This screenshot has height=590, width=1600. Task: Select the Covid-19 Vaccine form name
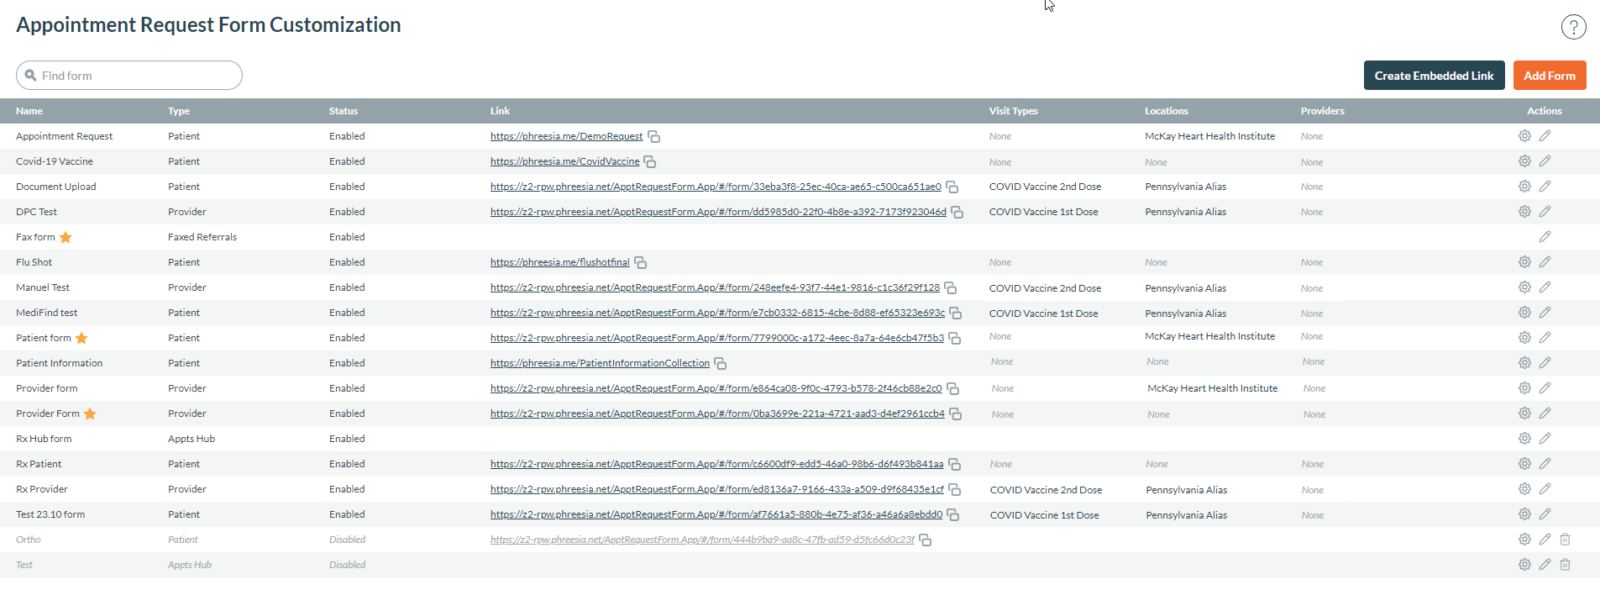pos(54,161)
